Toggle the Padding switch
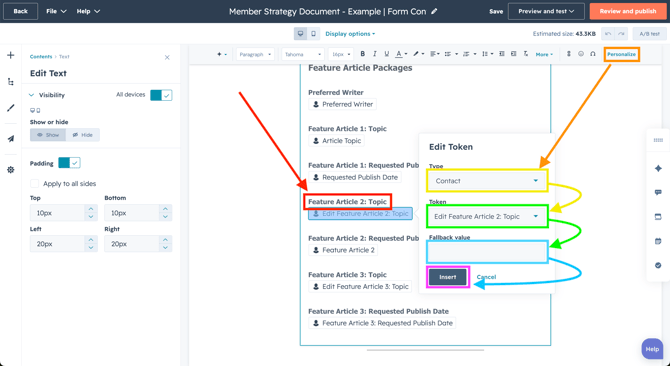Screen dimensions: 670x366 [x=69, y=163]
